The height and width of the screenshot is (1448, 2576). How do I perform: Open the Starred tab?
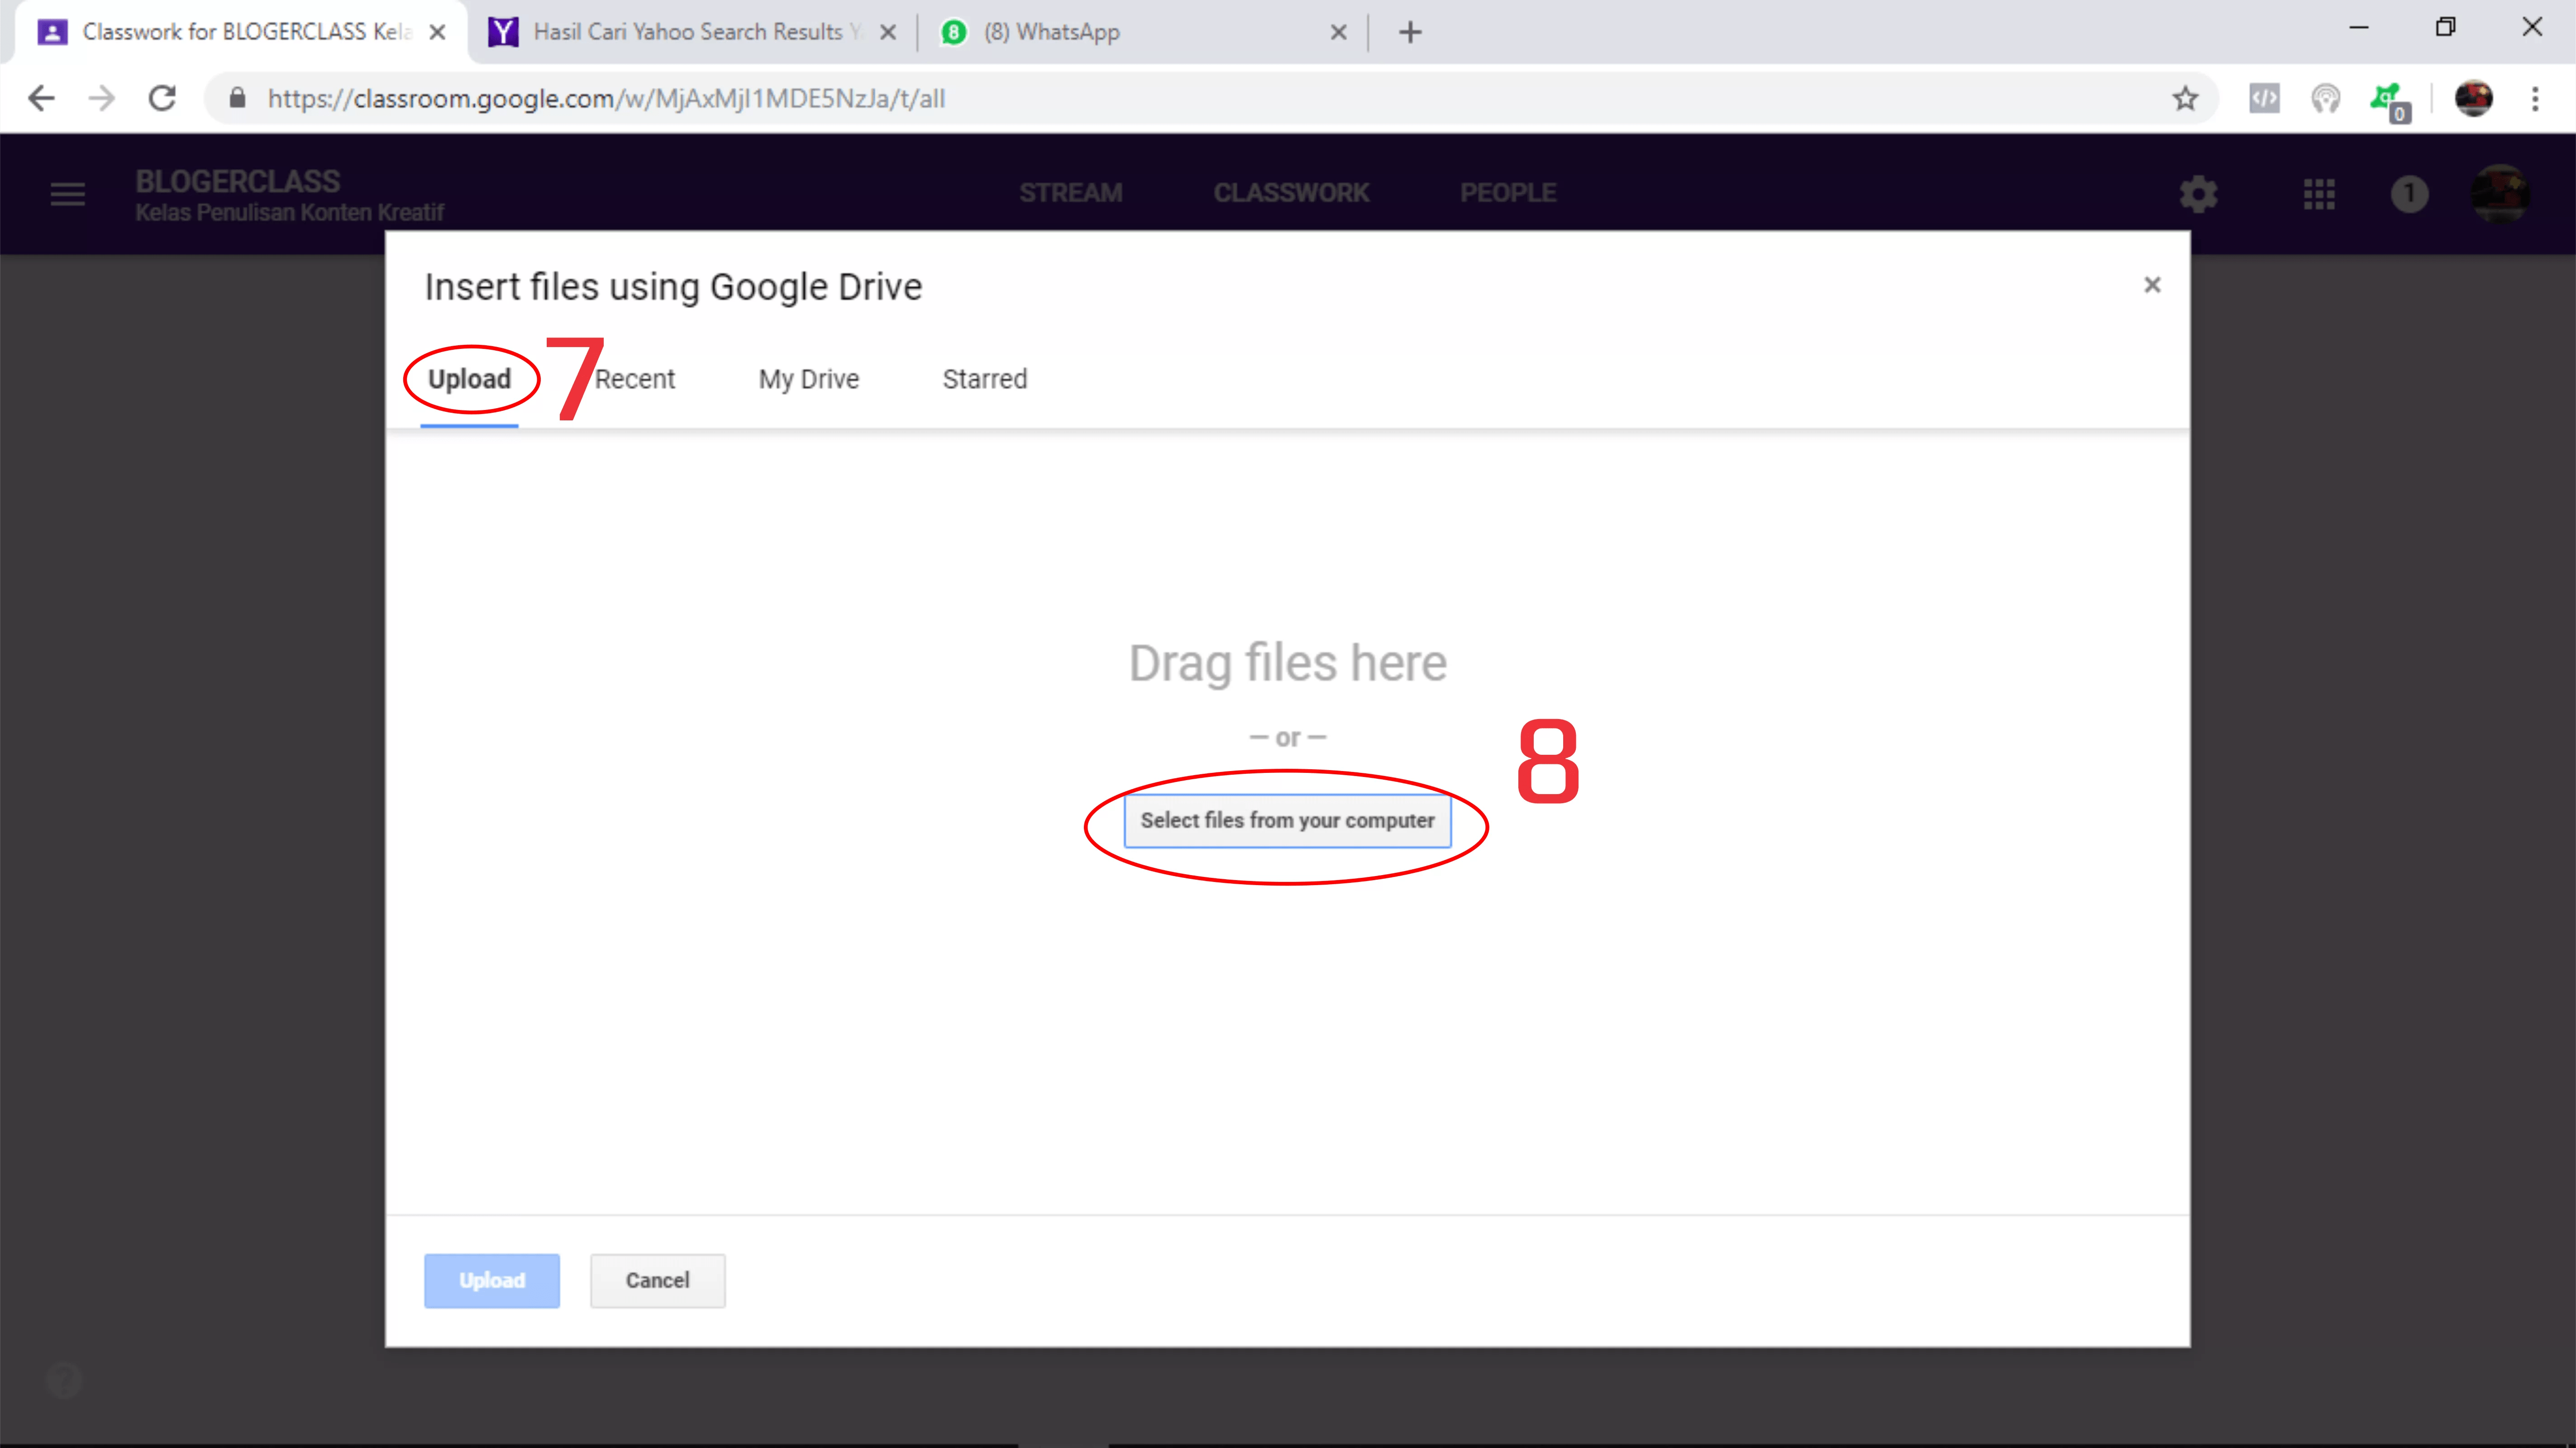click(x=984, y=379)
